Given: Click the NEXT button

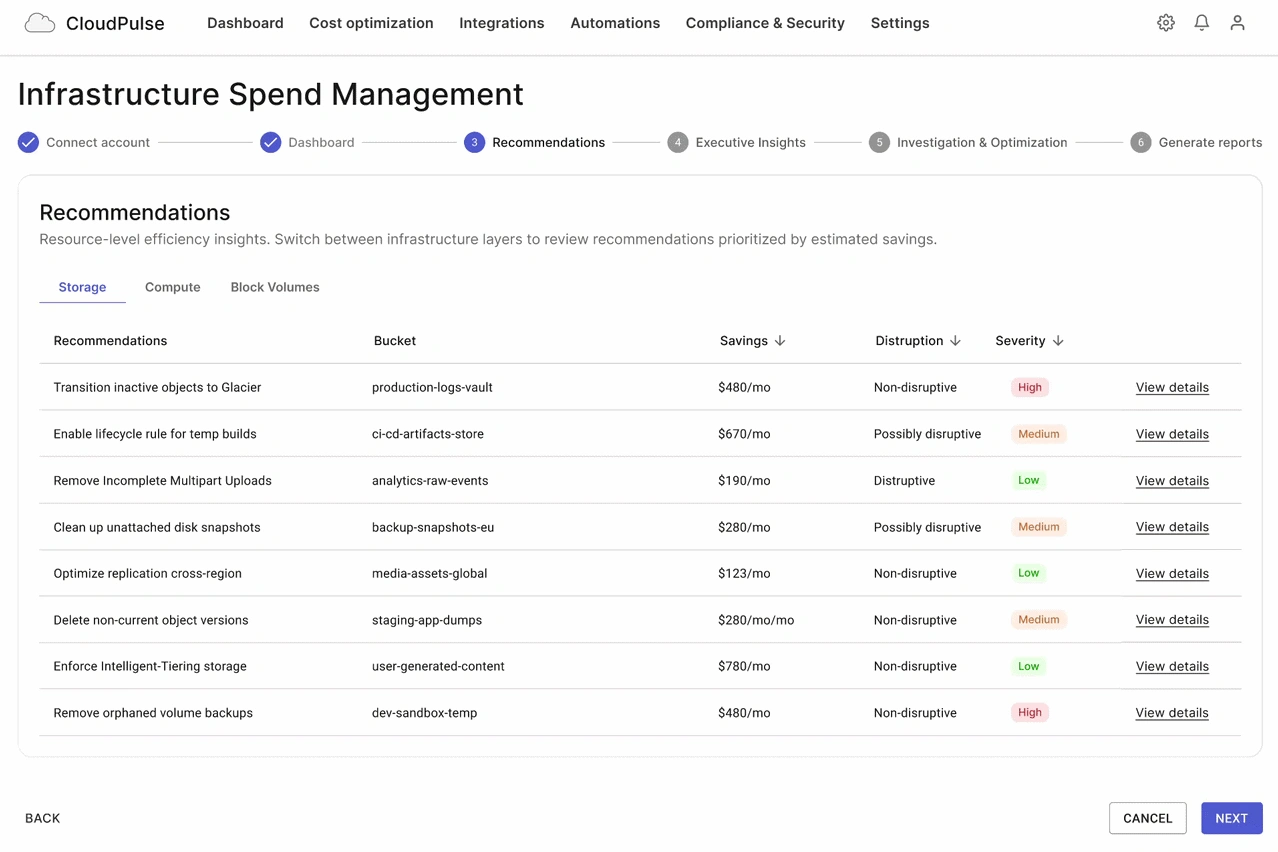Looking at the screenshot, I should [1232, 818].
